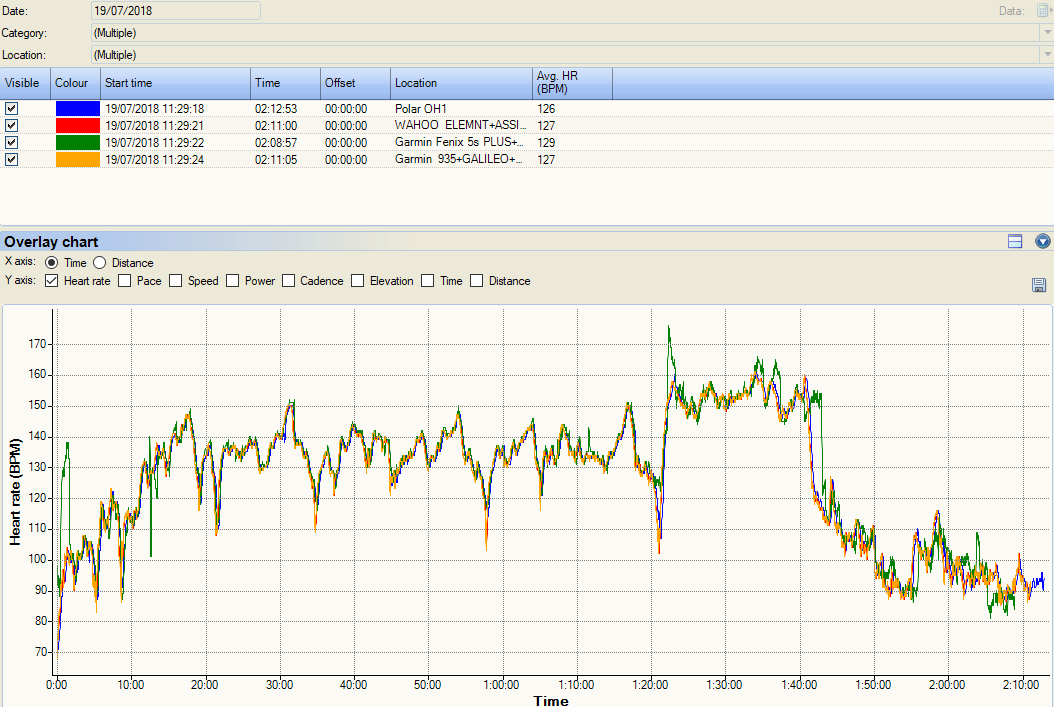
Task: Click the chart save (floppy disk) icon
Action: point(1039,286)
